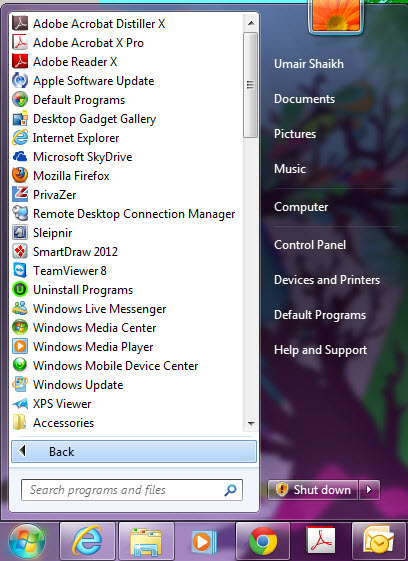Launch Adobe Acrobat X Pro by its name

tap(88, 43)
